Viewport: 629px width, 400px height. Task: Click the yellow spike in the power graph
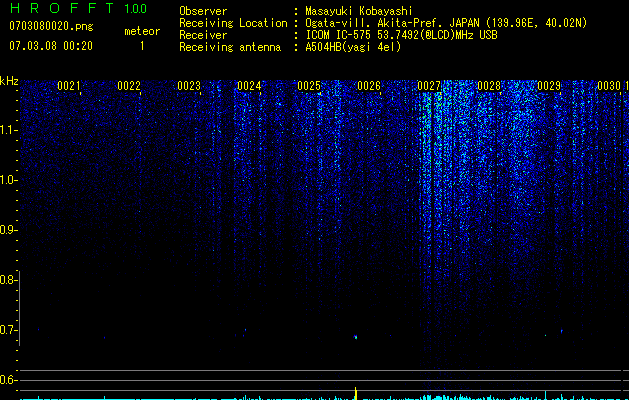(356, 393)
